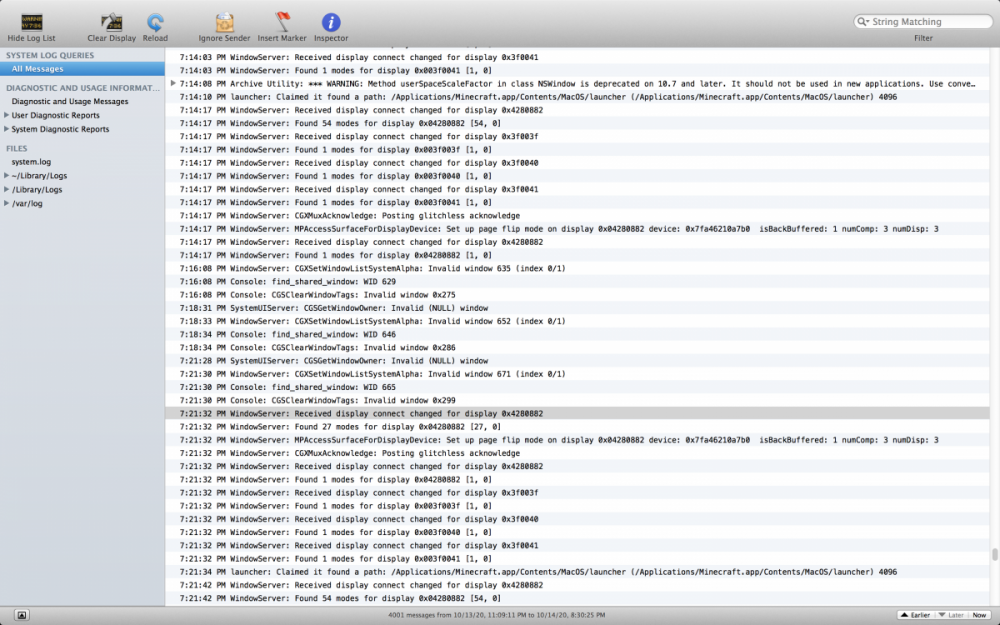The image size is (1000, 625).
Task: Click the magnifier icon in the search field
Action: coord(863,21)
